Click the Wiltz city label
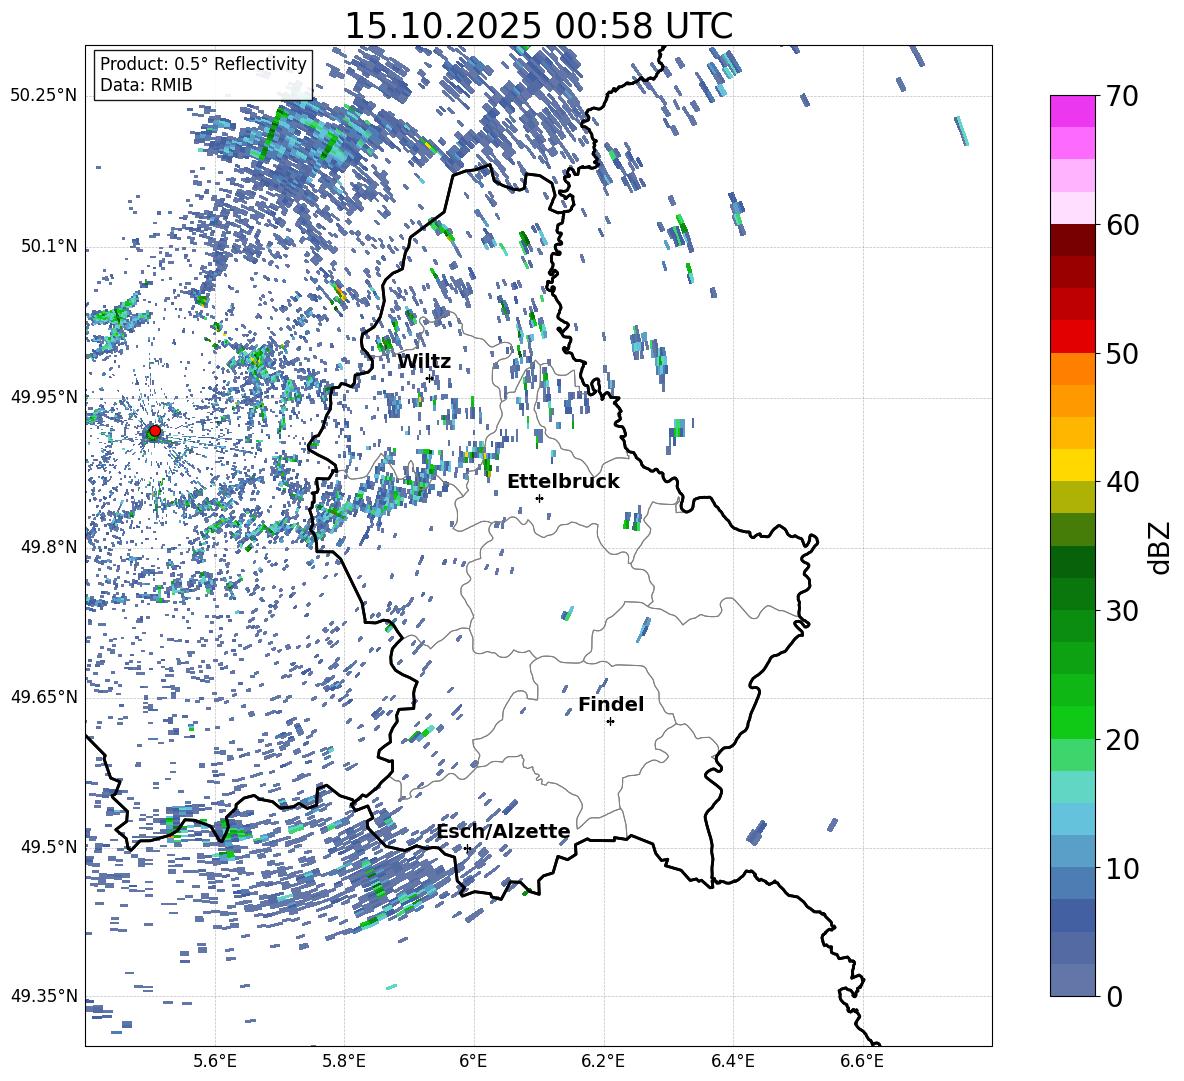This screenshot has width=1184, height=1081. click(424, 362)
